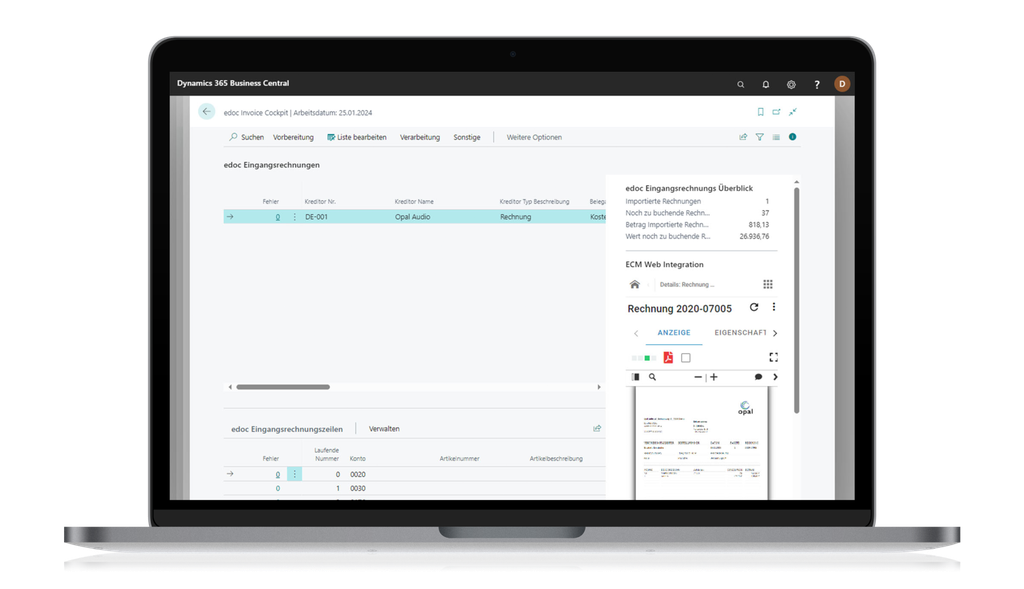Click Liste bearbeiten

pyautogui.click(x=357, y=137)
